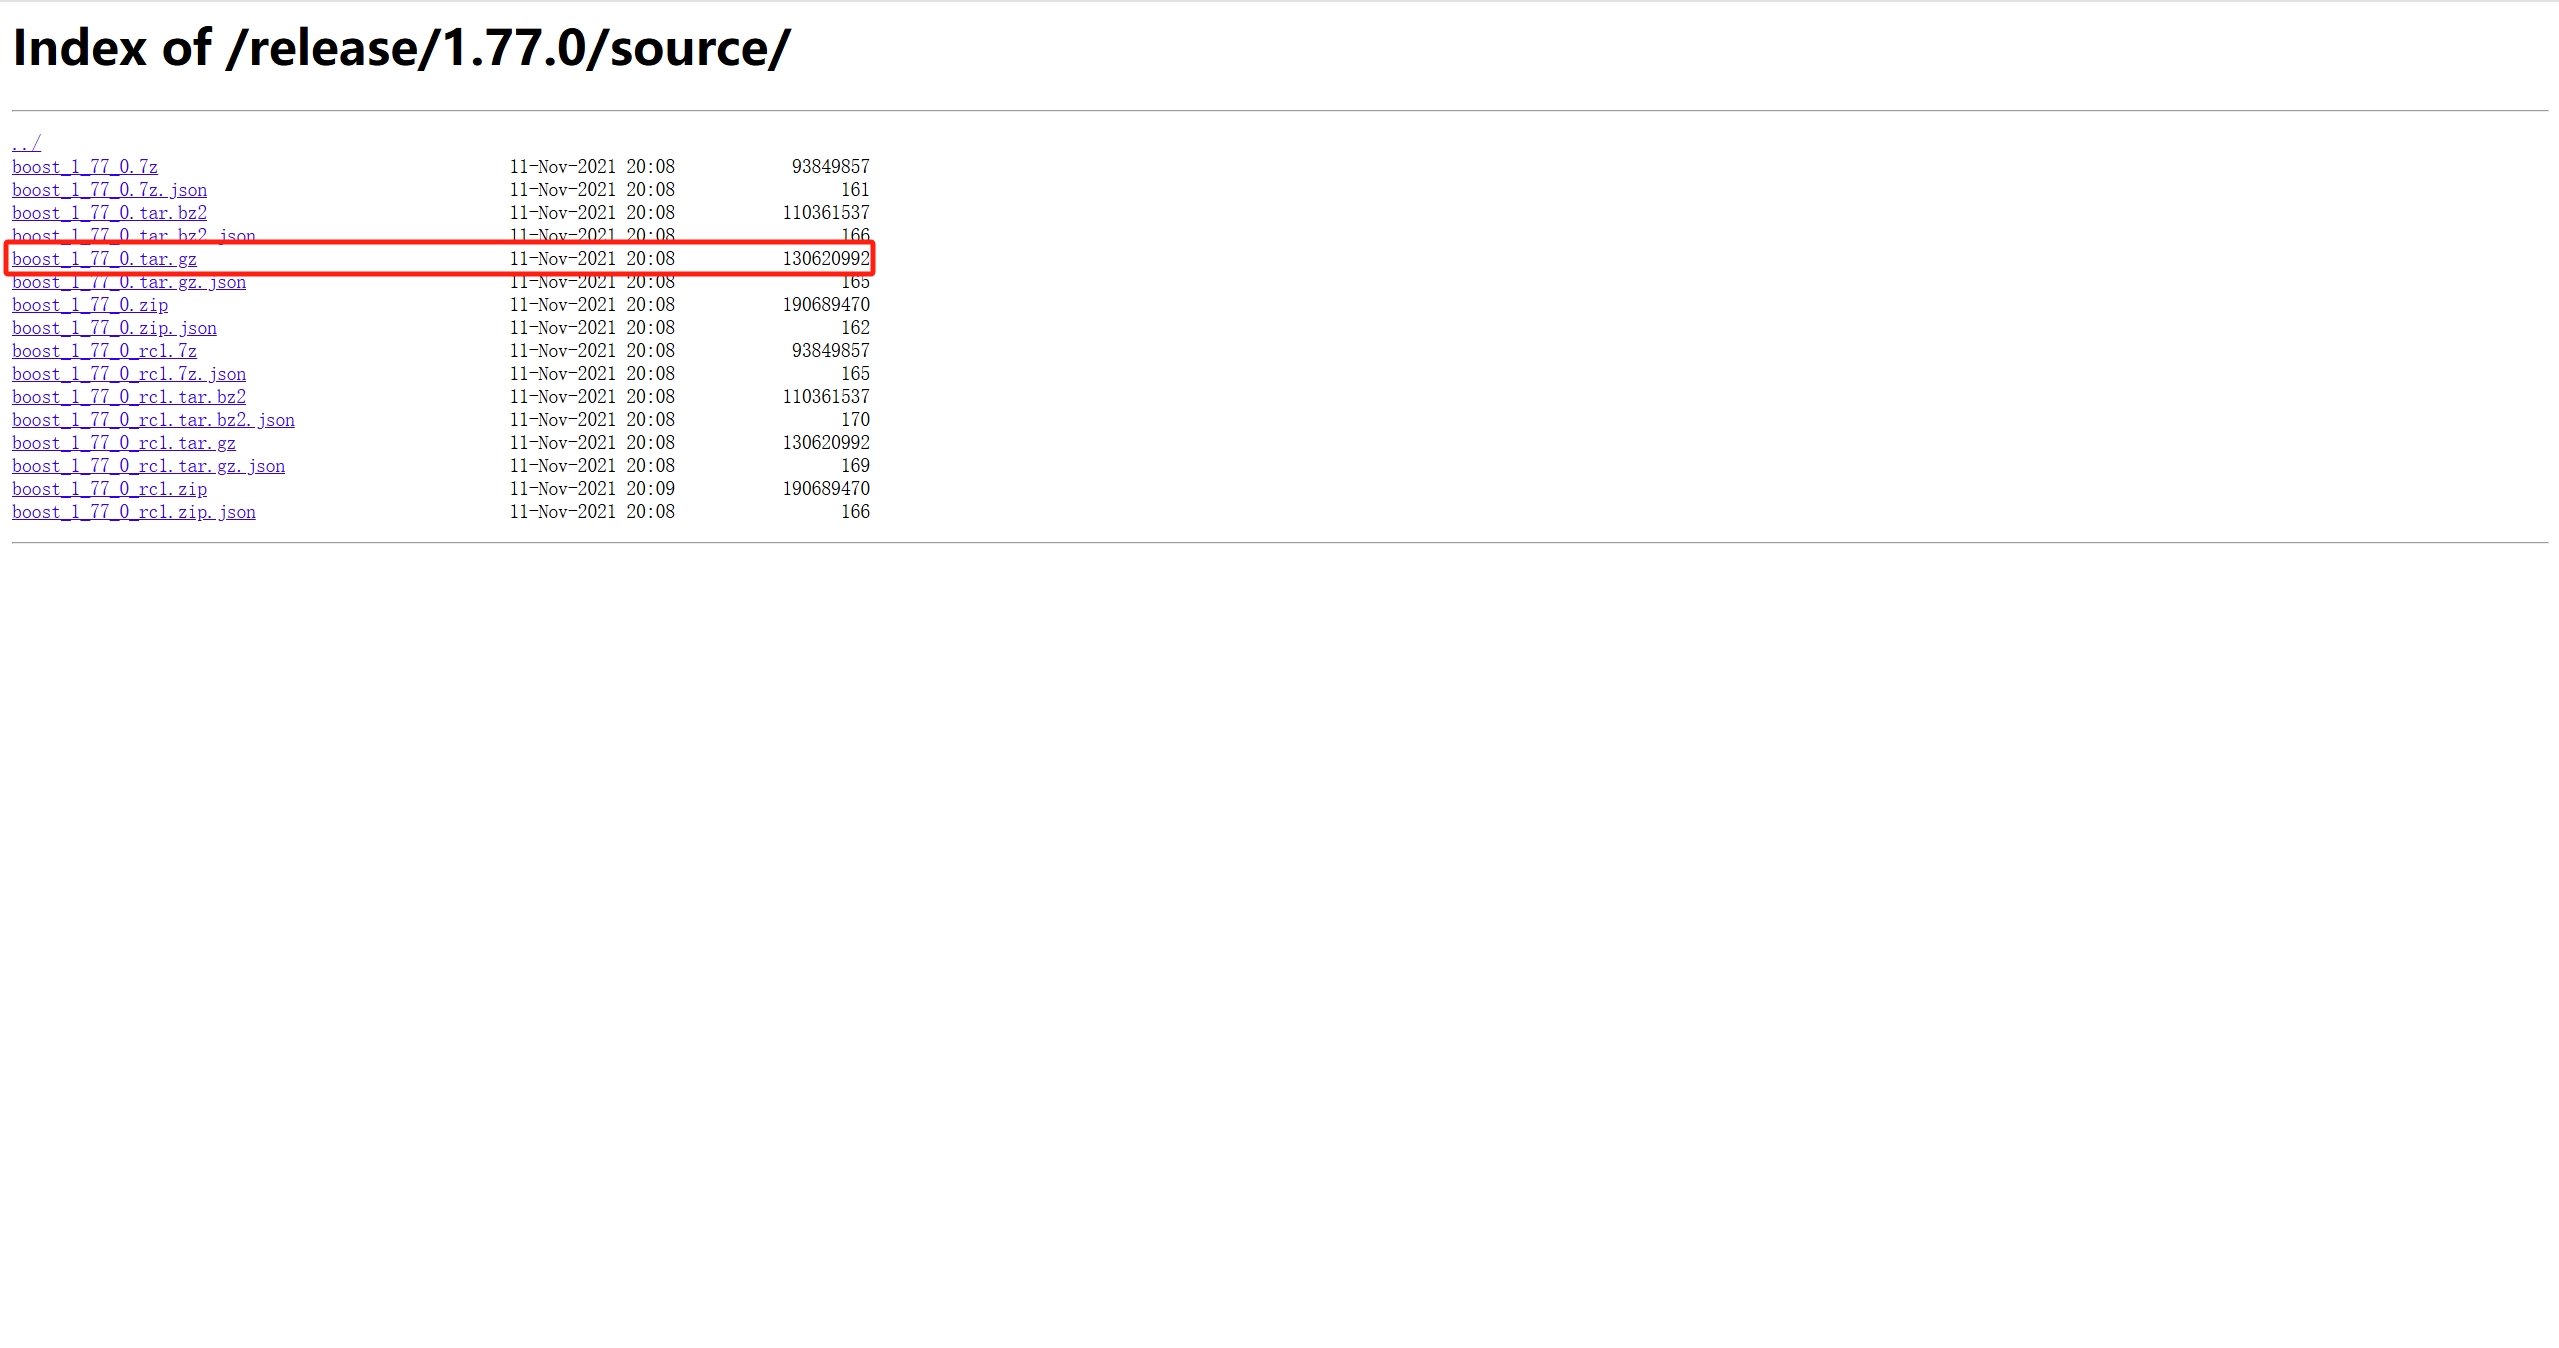Open boost_1_77_0.tar.gz.json file link
2559x1348 pixels.
pyautogui.click(x=129, y=281)
